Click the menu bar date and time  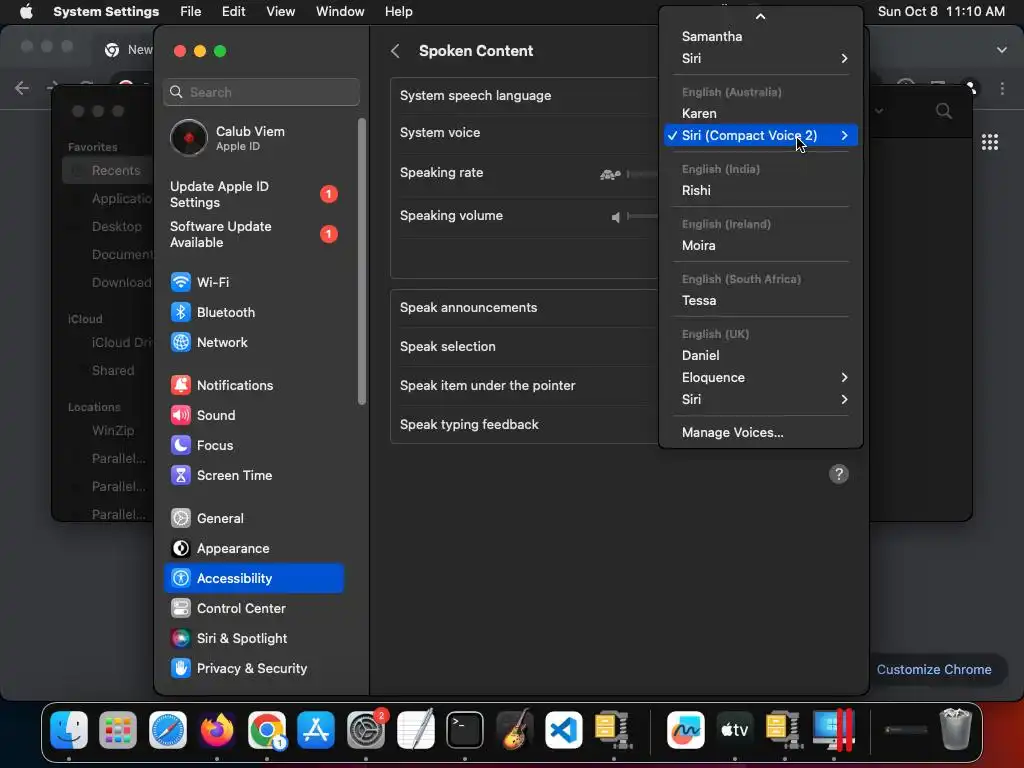tap(941, 12)
